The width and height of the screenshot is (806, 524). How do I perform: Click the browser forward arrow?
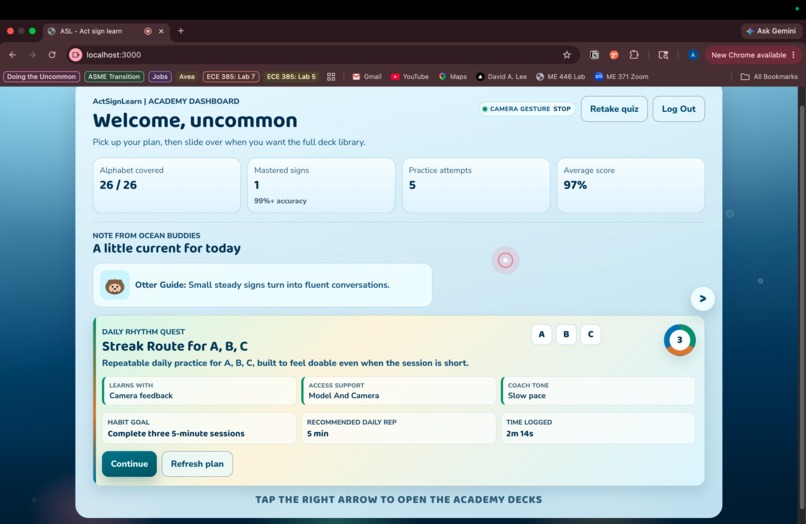click(x=32, y=55)
